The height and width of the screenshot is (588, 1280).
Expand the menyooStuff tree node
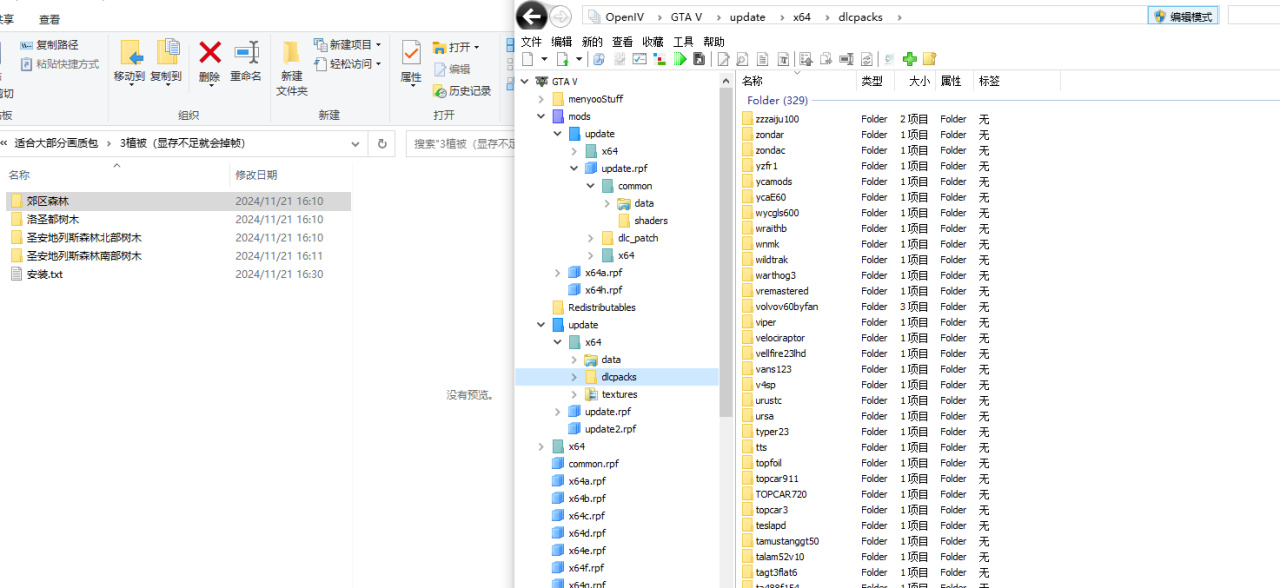click(x=541, y=99)
